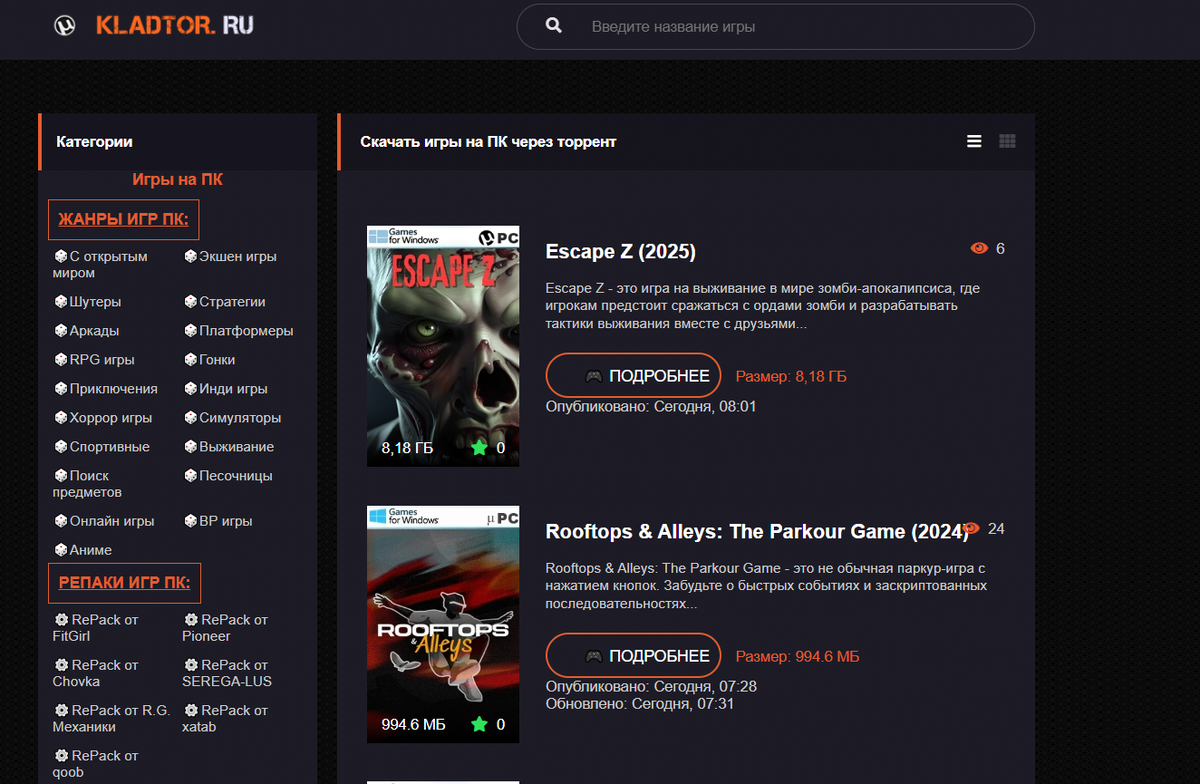Image resolution: width=1200 pixels, height=784 pixels.
Task: Go to Выживание category
Action: pyautogui.click(x=229, y=447)
